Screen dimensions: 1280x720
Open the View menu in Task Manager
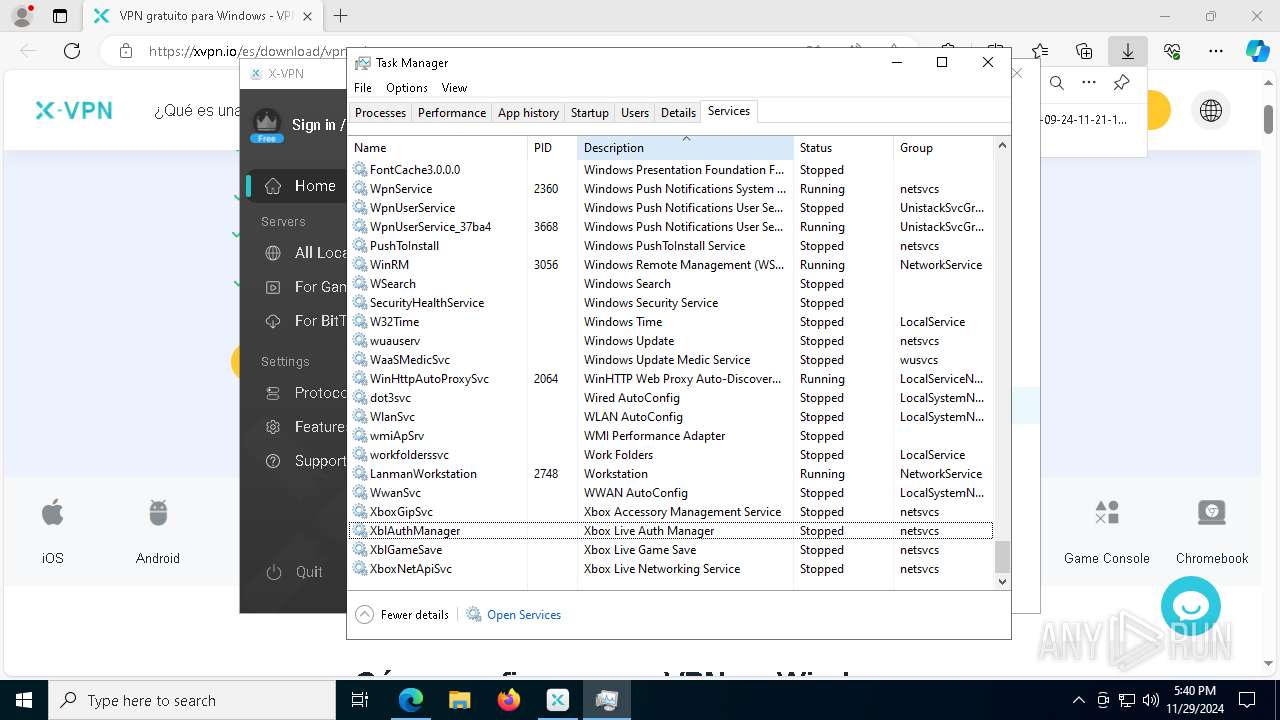click(454, 88)
